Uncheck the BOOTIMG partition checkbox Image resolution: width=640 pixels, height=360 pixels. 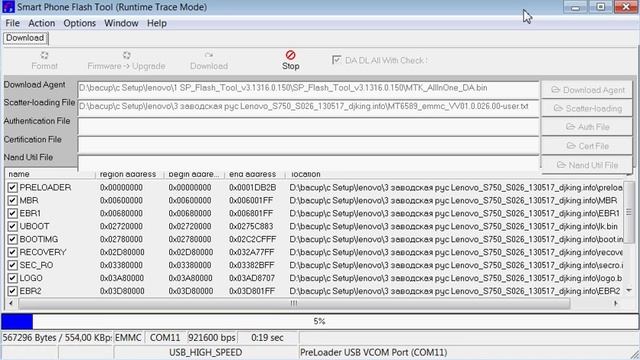[12, 239]
